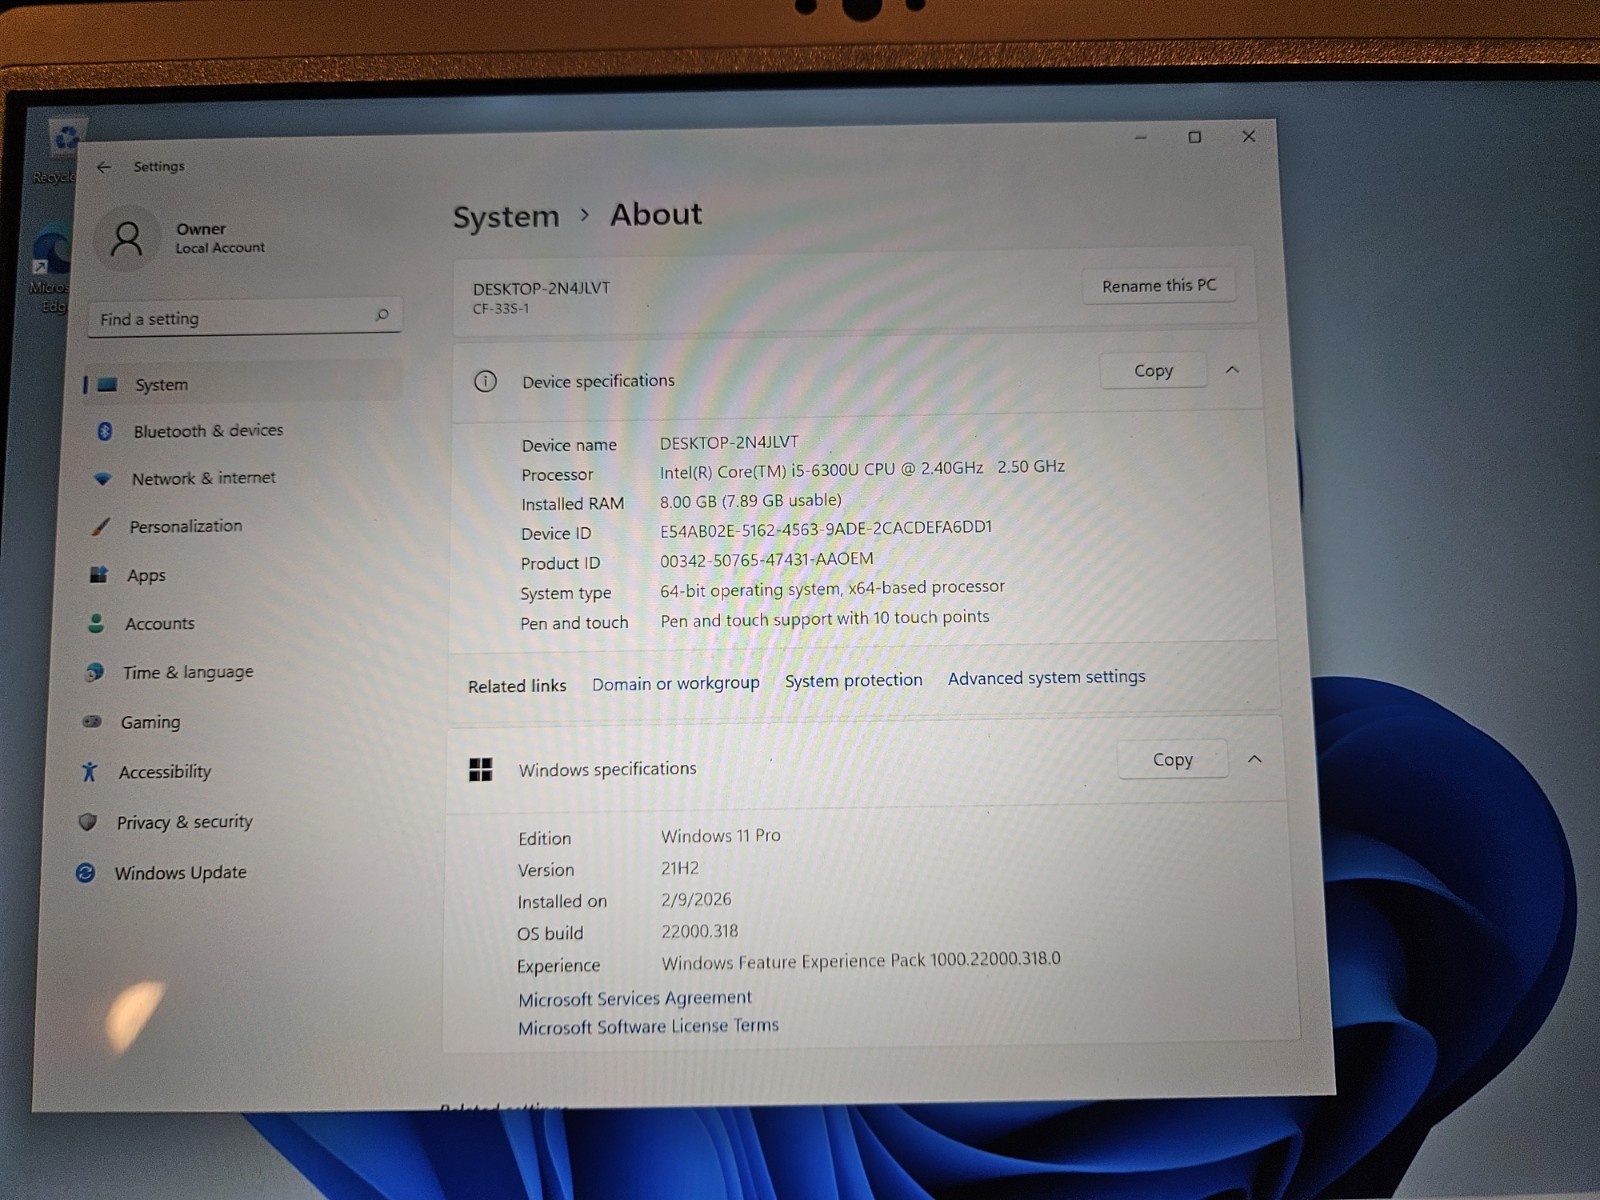The image size is (1600, 1200).
Task: Click the Device ID value E54AB02E
Action: click(826, 529)
